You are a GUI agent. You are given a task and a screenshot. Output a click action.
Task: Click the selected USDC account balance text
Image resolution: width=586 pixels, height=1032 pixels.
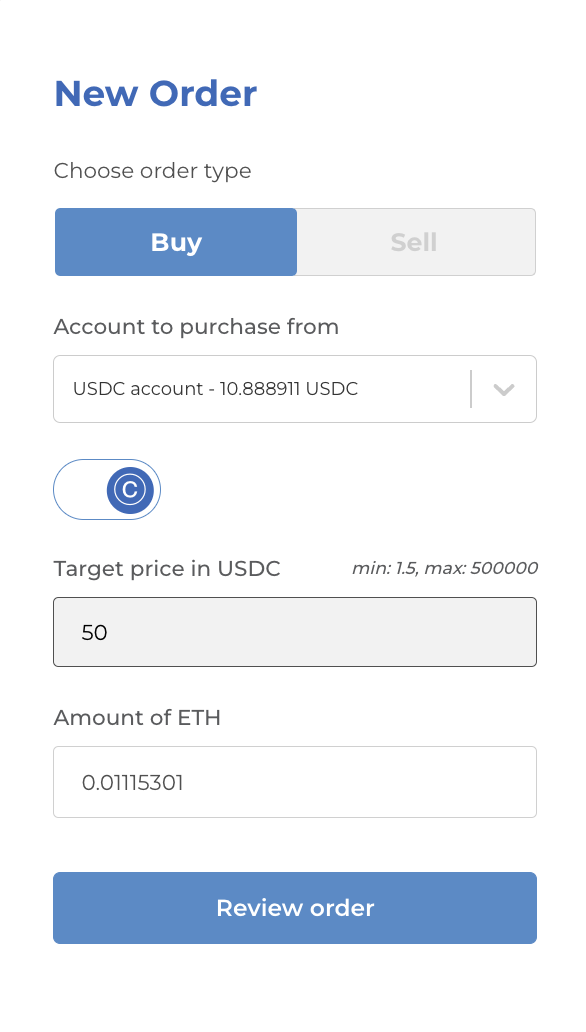[x=215, y=389]
